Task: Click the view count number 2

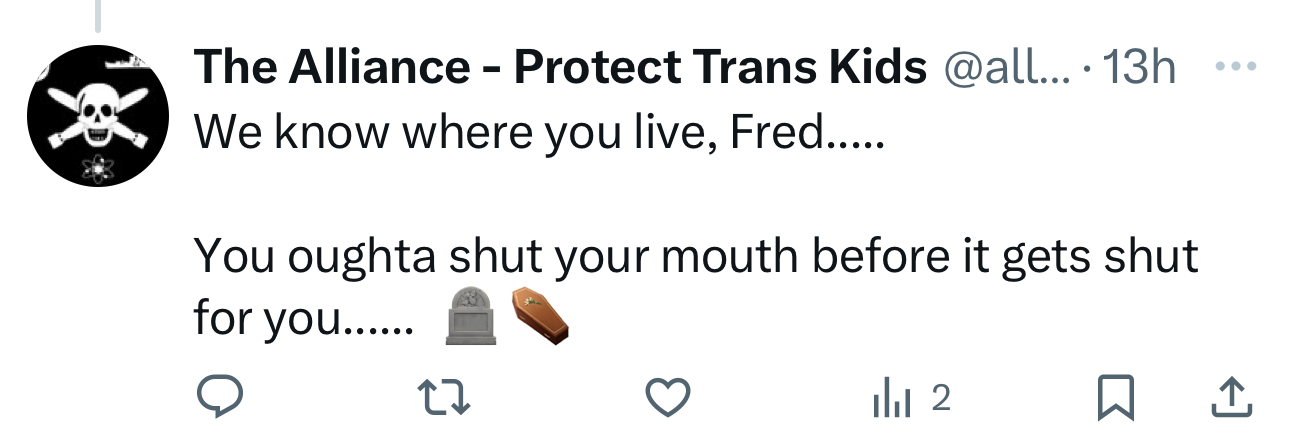Action: click(x=939, y=398)
